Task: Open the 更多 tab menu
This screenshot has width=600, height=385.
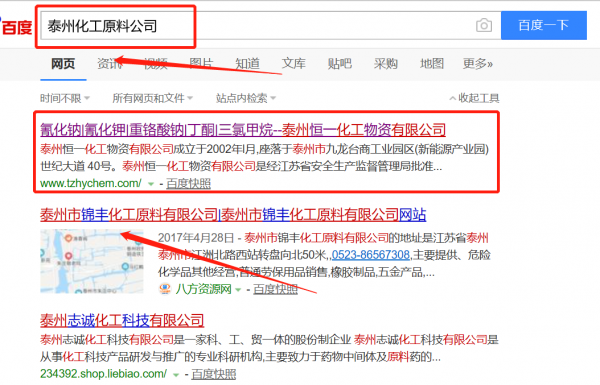Action: click(478, 64)
